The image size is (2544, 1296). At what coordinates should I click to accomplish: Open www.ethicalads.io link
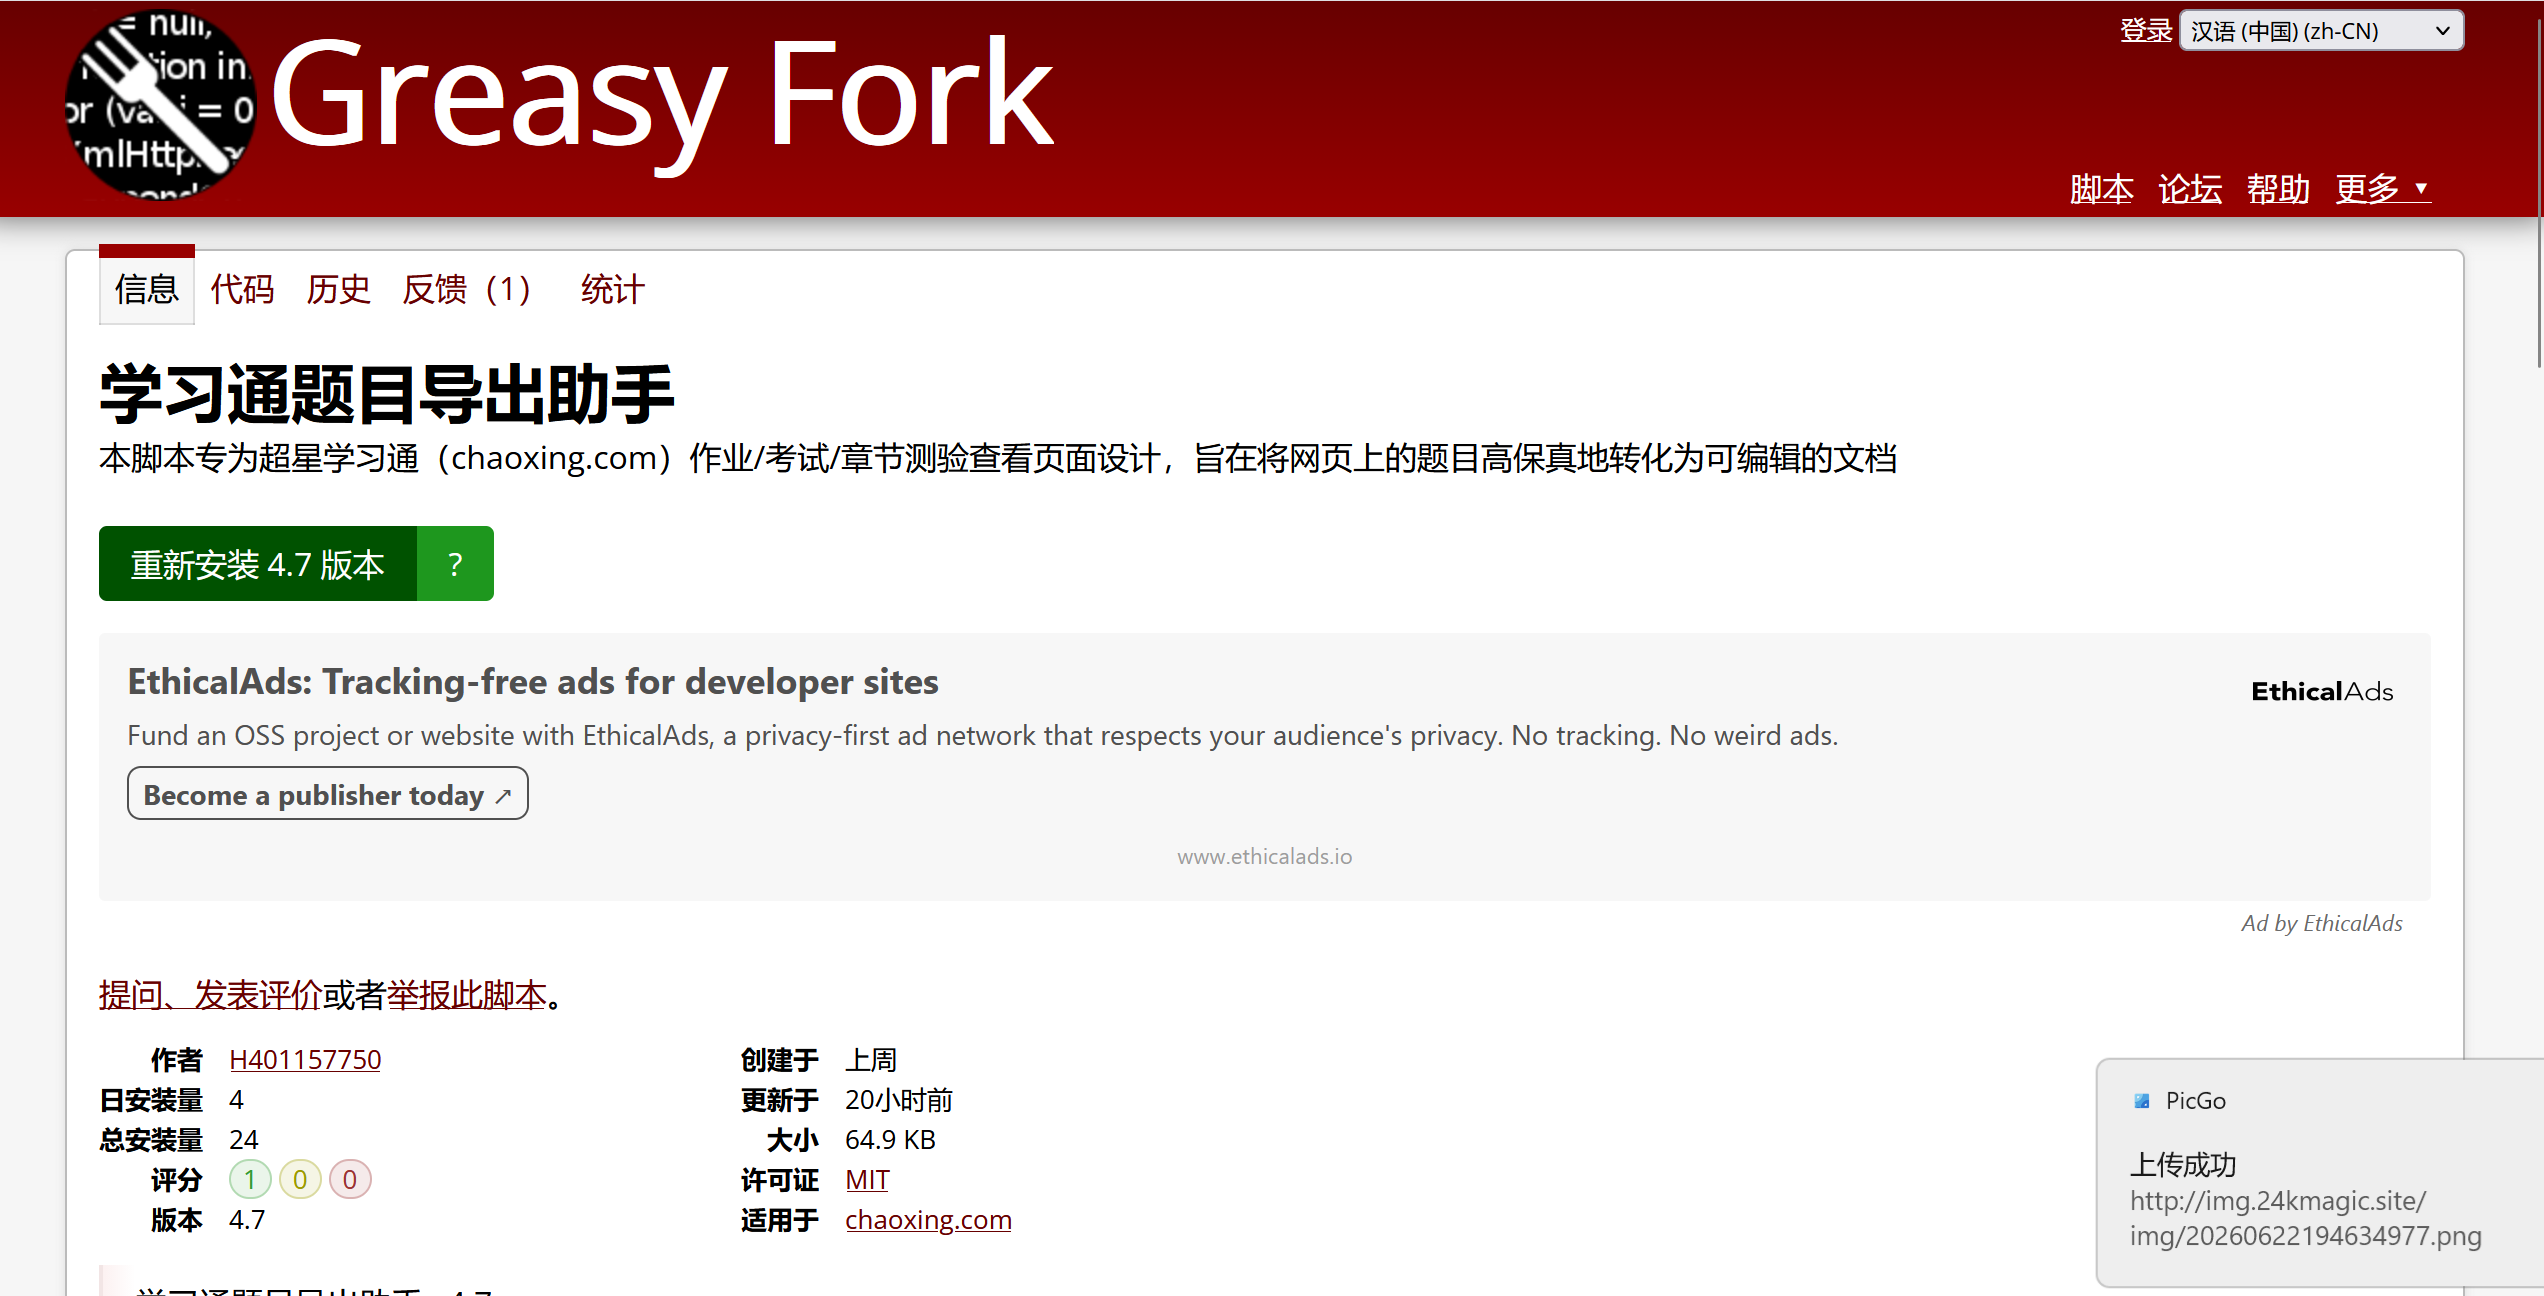(1264, 856)
